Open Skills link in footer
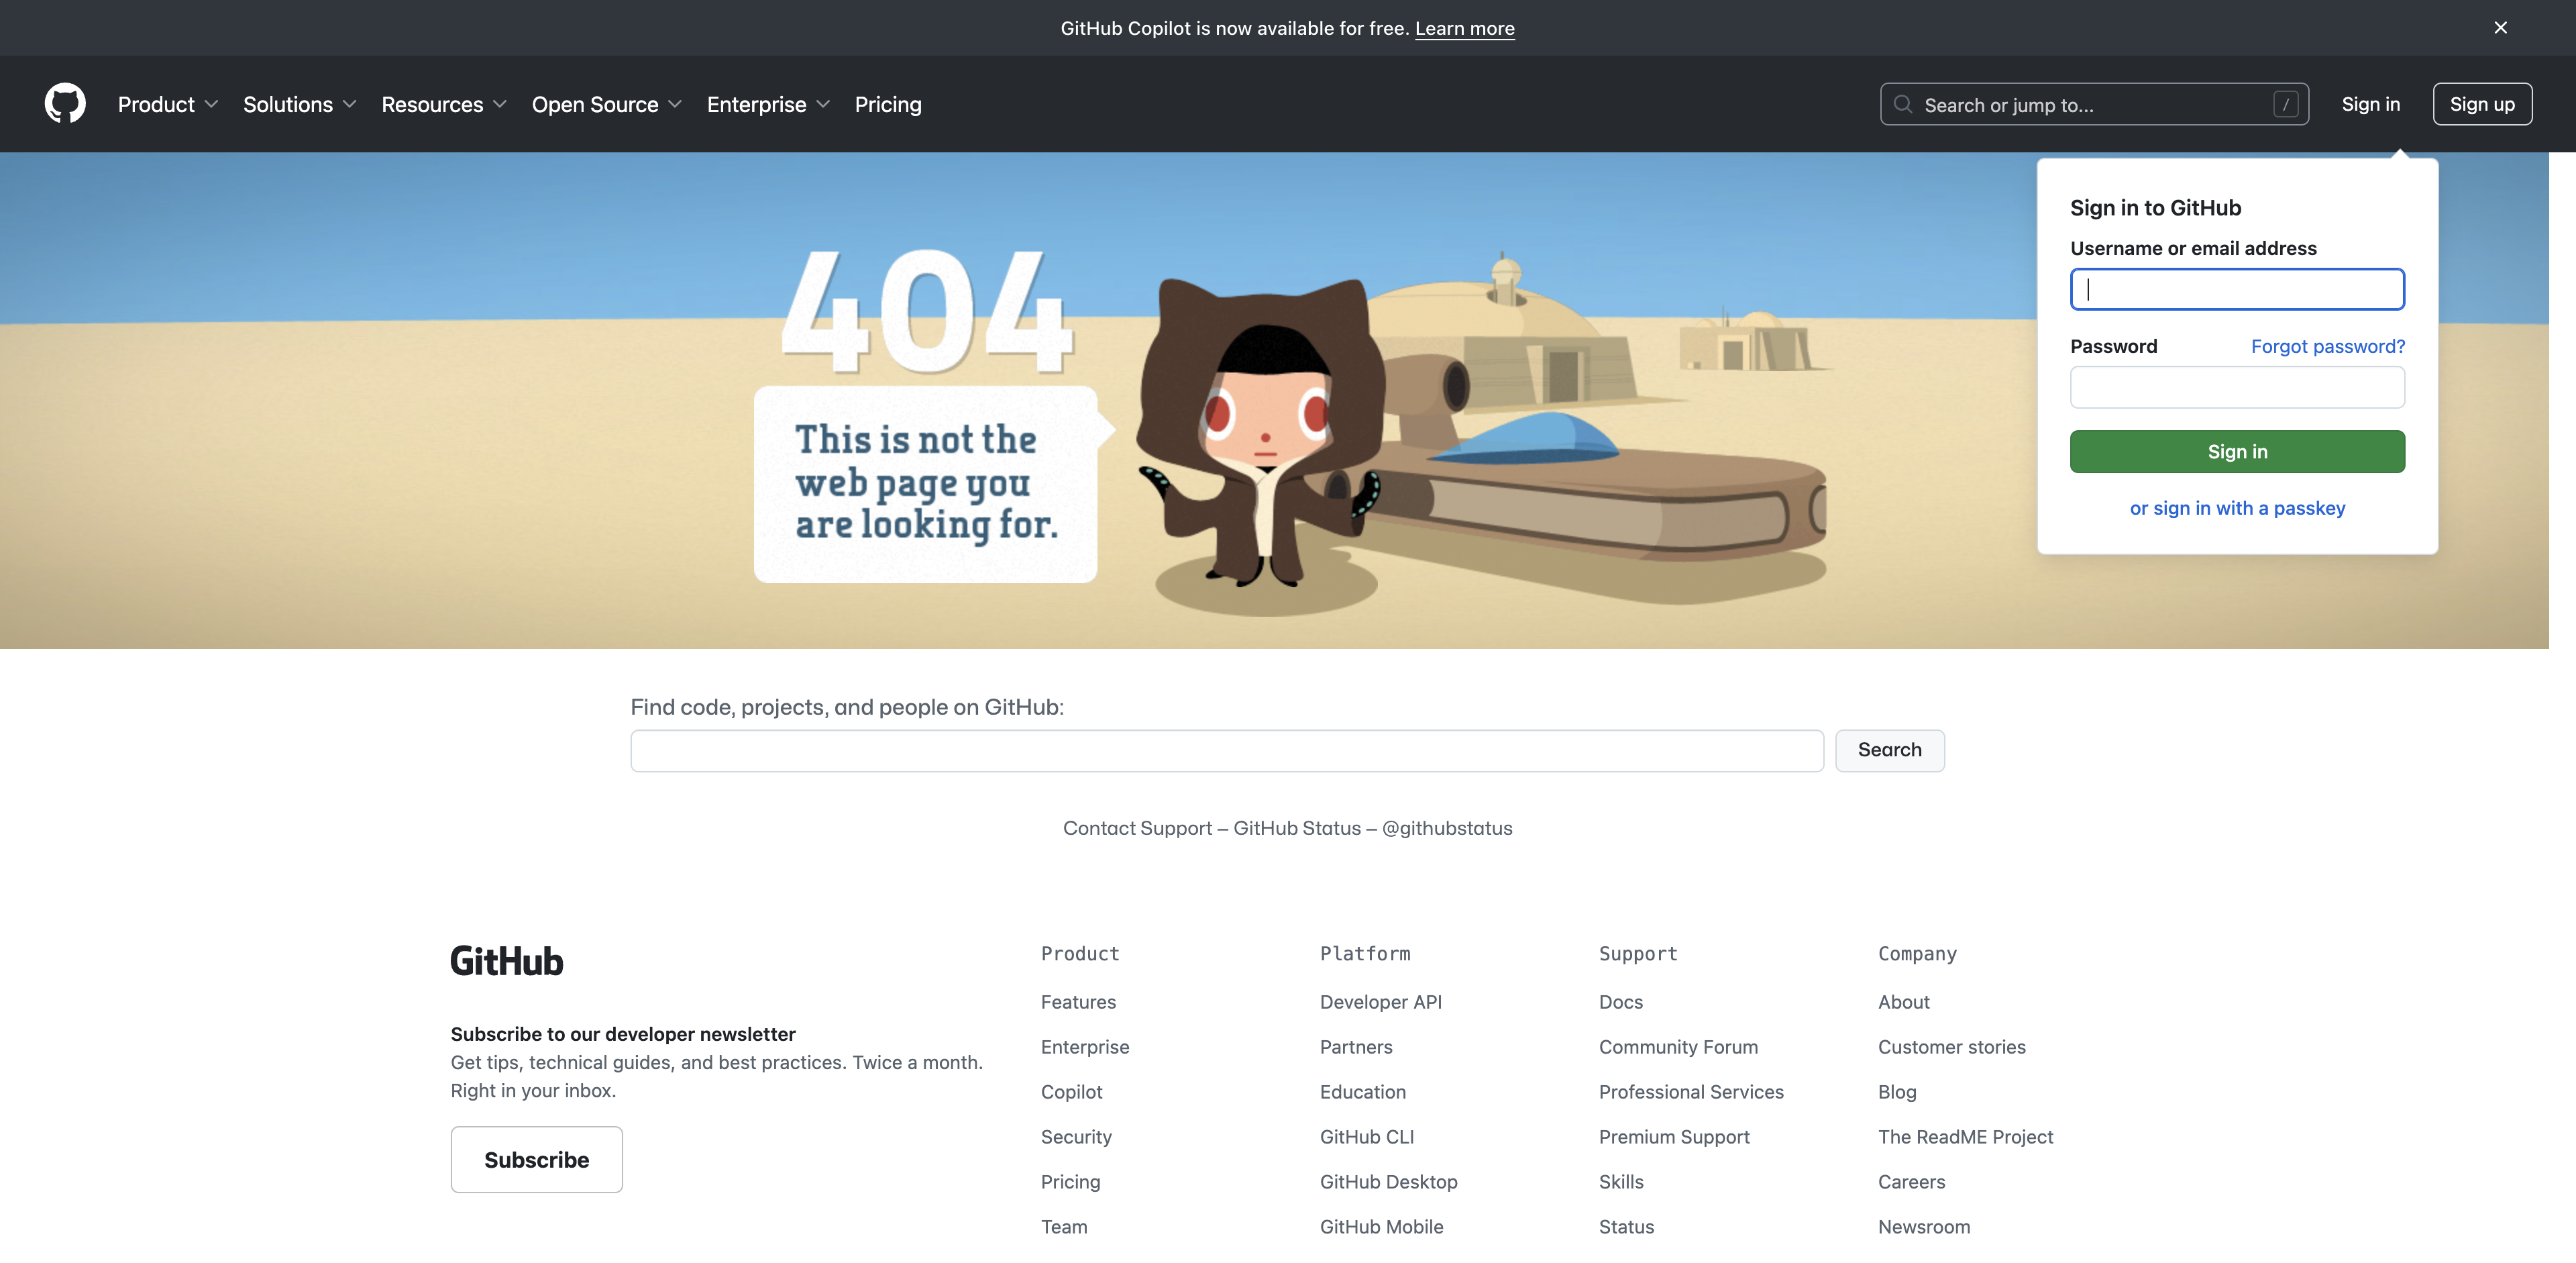This screenshot has width=2576, height=1263. (x=1621, y=1182)
